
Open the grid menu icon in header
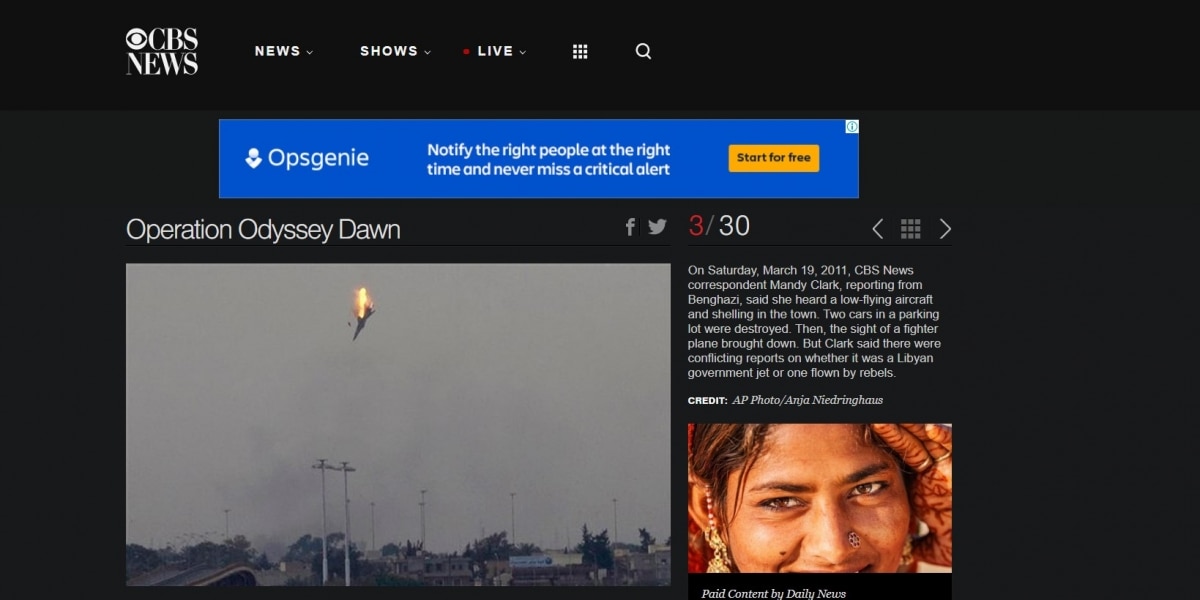coord(580,51)
